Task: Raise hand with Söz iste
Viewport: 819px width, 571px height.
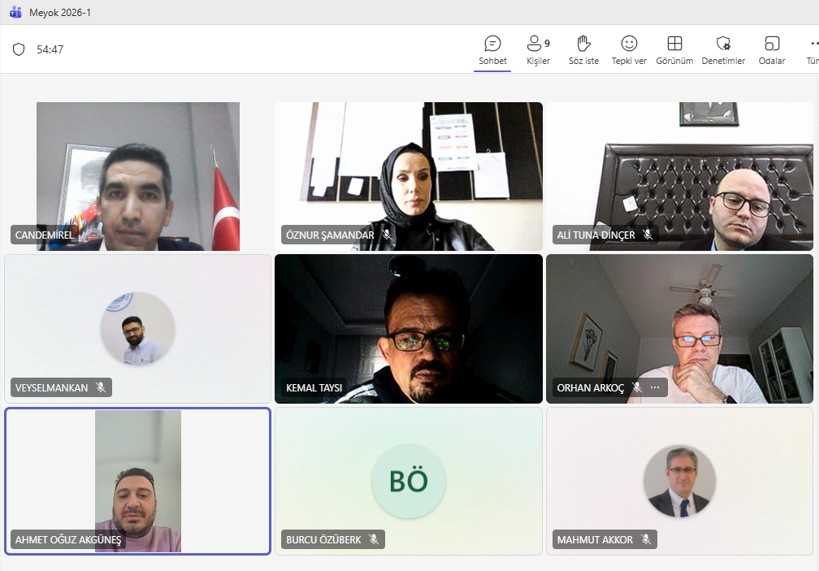Action: [583, 50]
